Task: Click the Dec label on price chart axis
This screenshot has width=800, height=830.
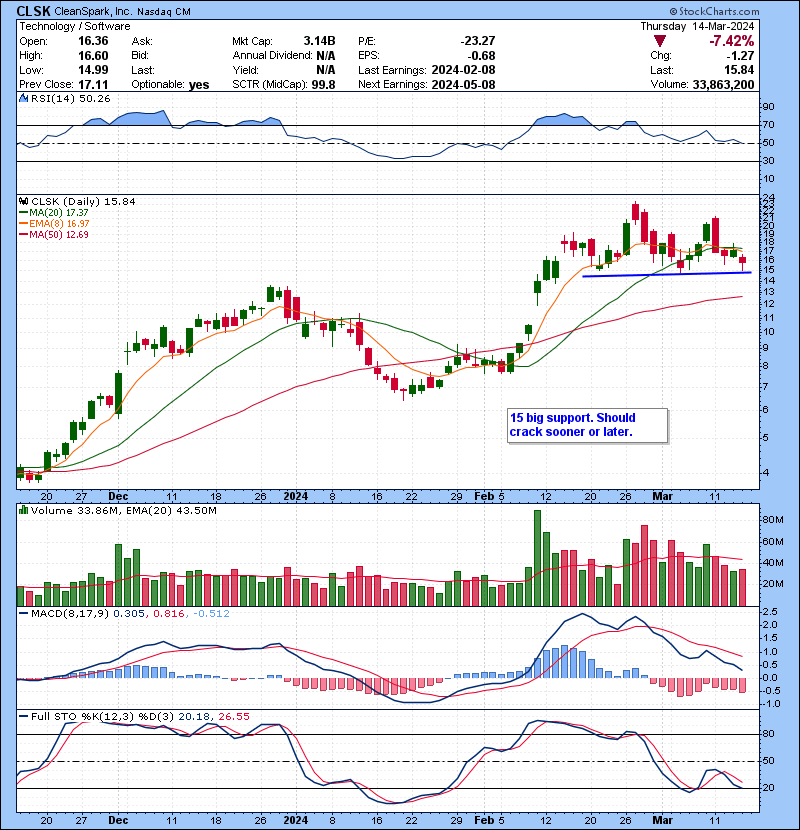Action: tap(118, 496)
